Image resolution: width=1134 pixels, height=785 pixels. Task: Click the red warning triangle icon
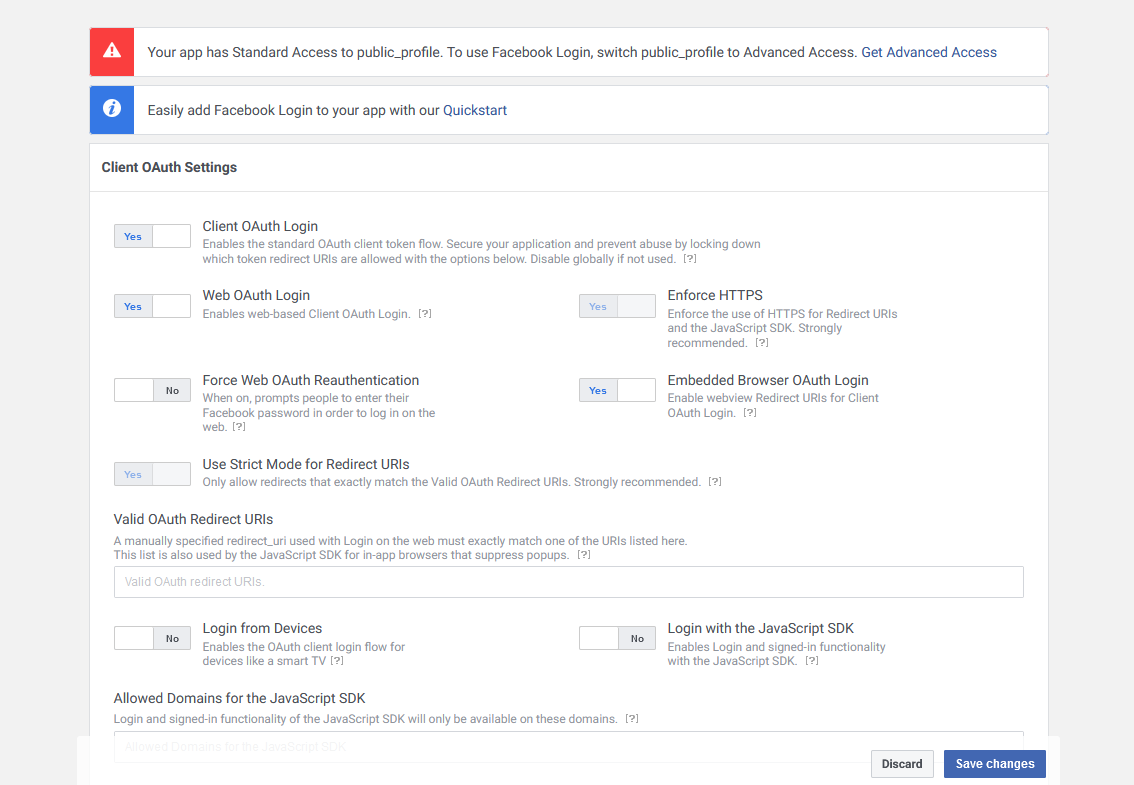point(112,51)
